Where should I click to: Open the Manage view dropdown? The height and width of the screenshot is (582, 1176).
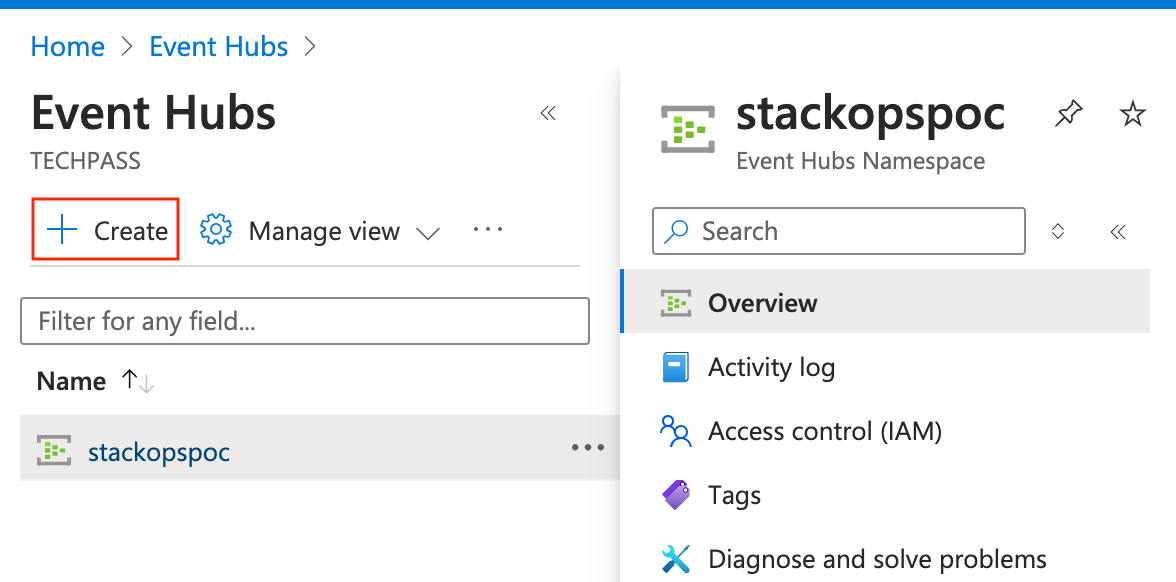pyautogui.click(x=428, y=232)
